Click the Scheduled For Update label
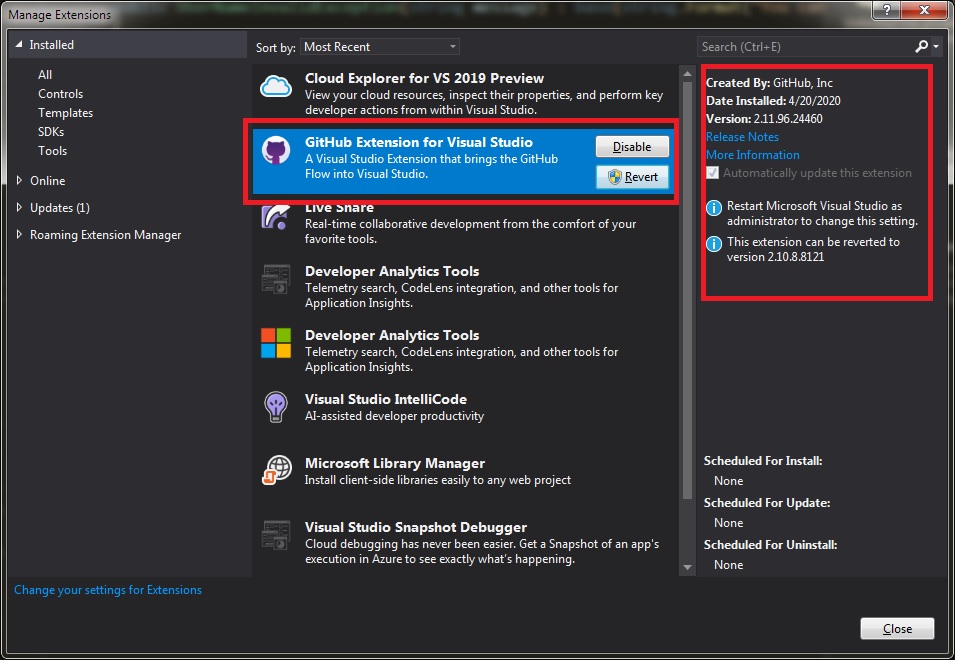 pos(767,503)
